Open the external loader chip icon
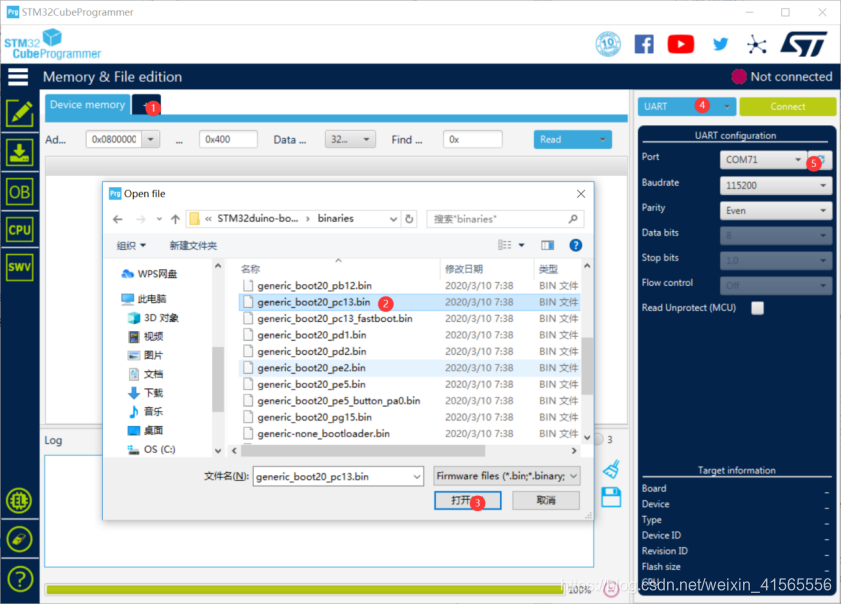The width and height of the screenshot is (842, 604). click(x=19, y=500)
